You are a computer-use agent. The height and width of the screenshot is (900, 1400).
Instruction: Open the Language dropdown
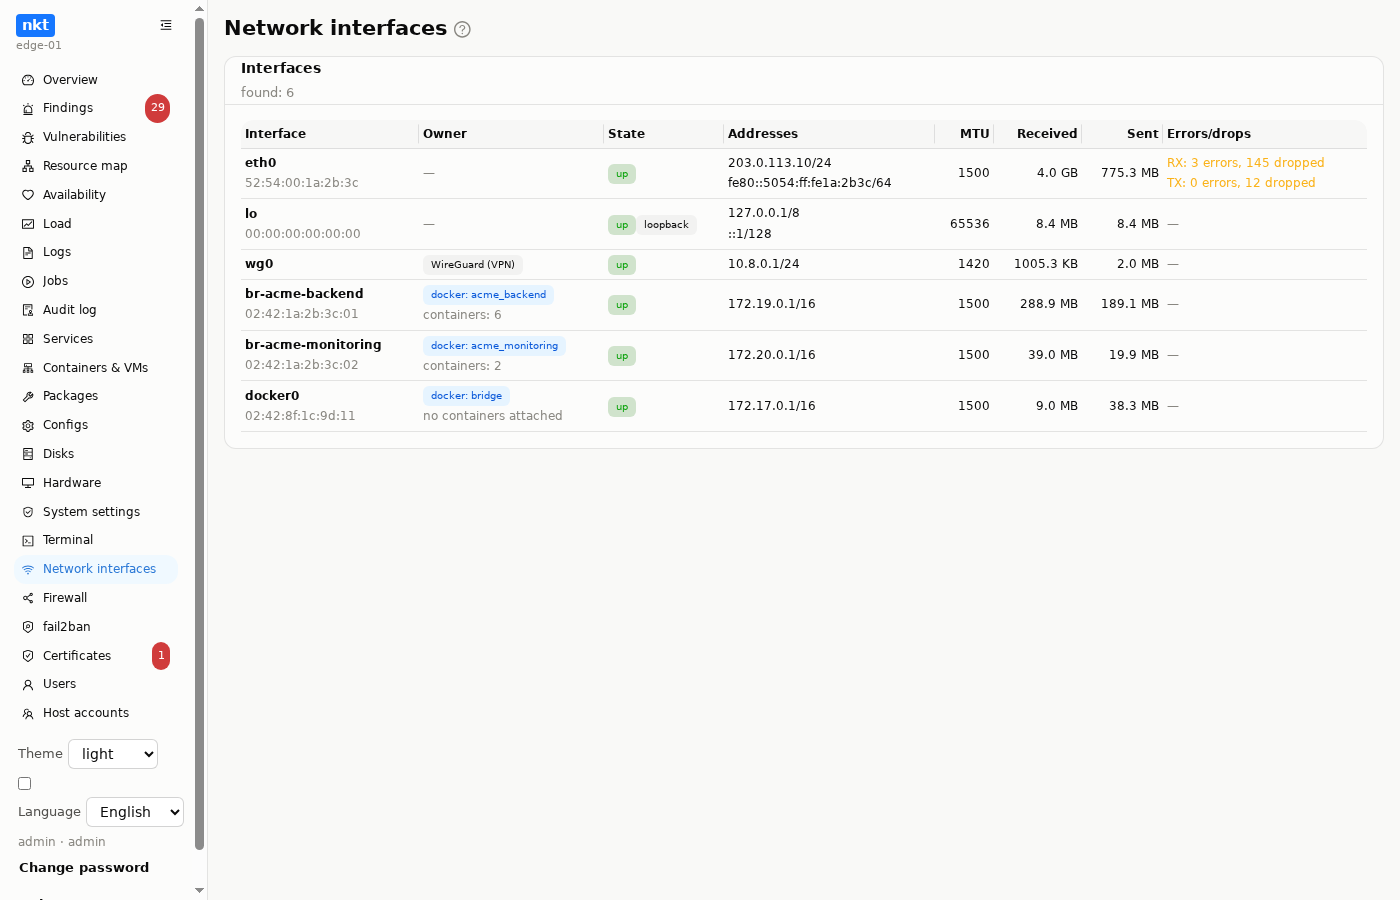pos(135,812)
